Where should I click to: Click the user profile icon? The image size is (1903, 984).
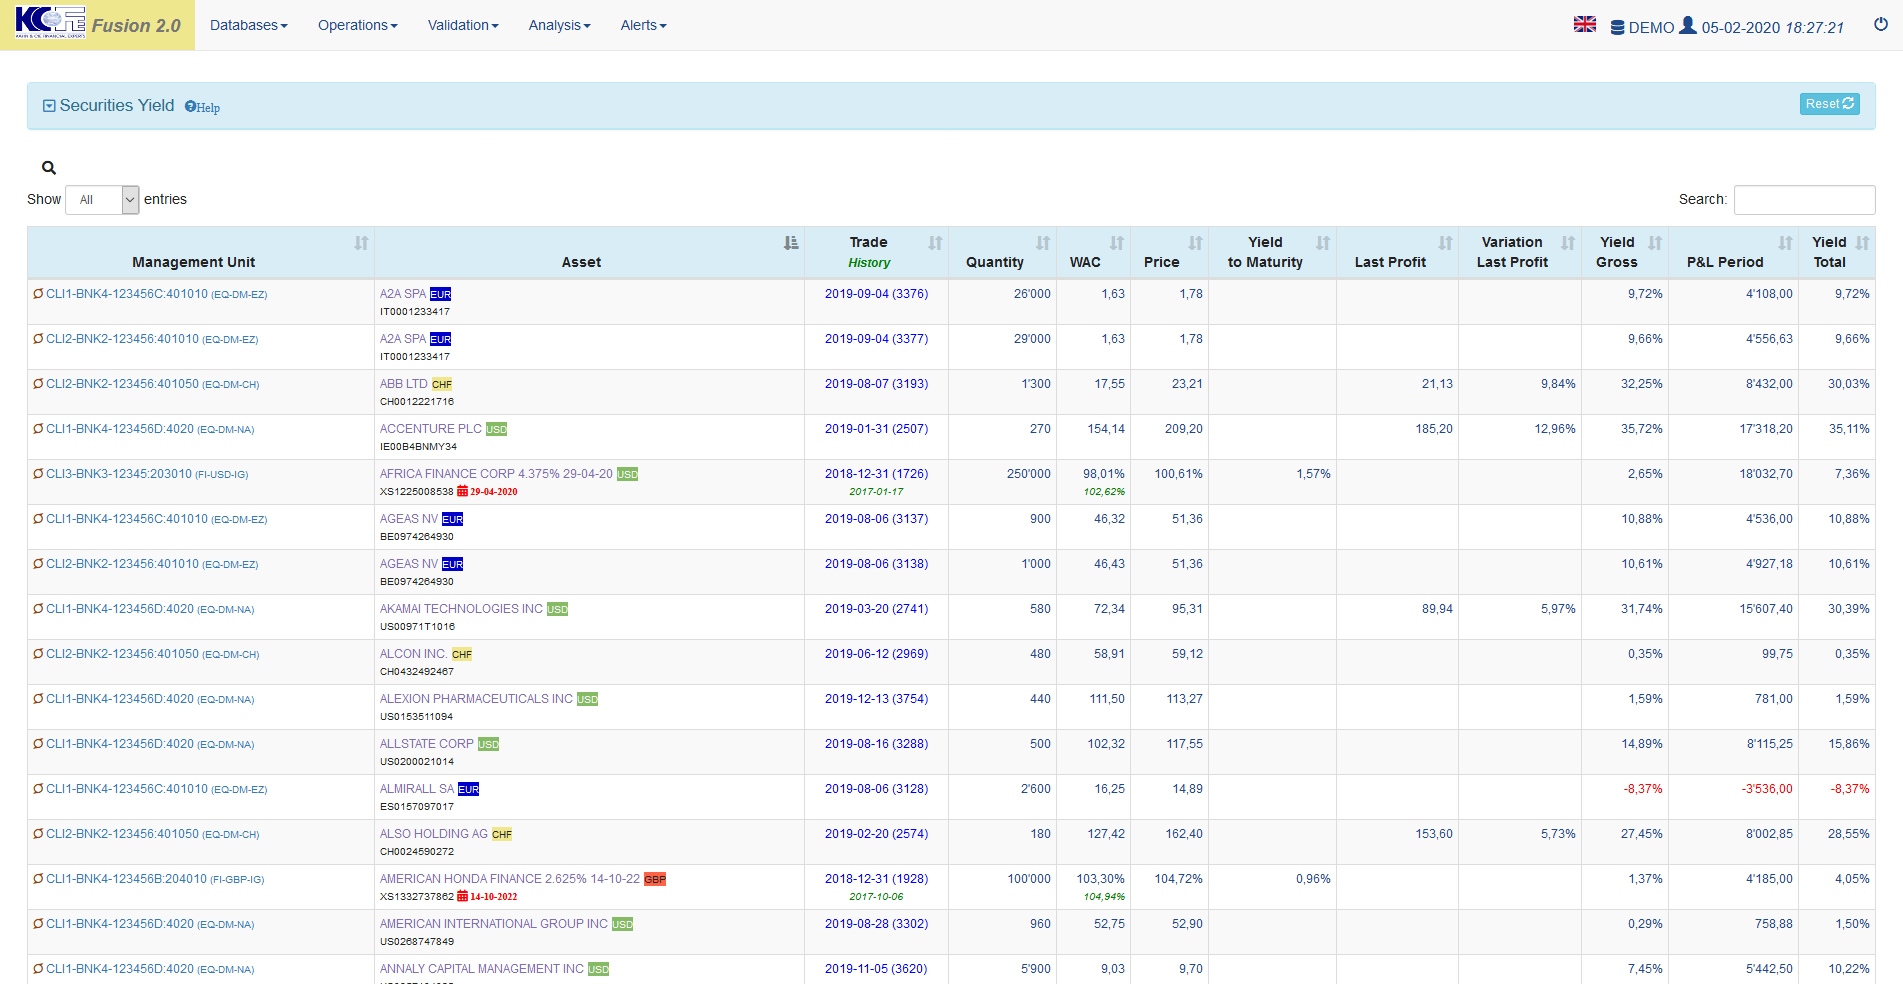pyautogui.click(x=1687, y=25)
